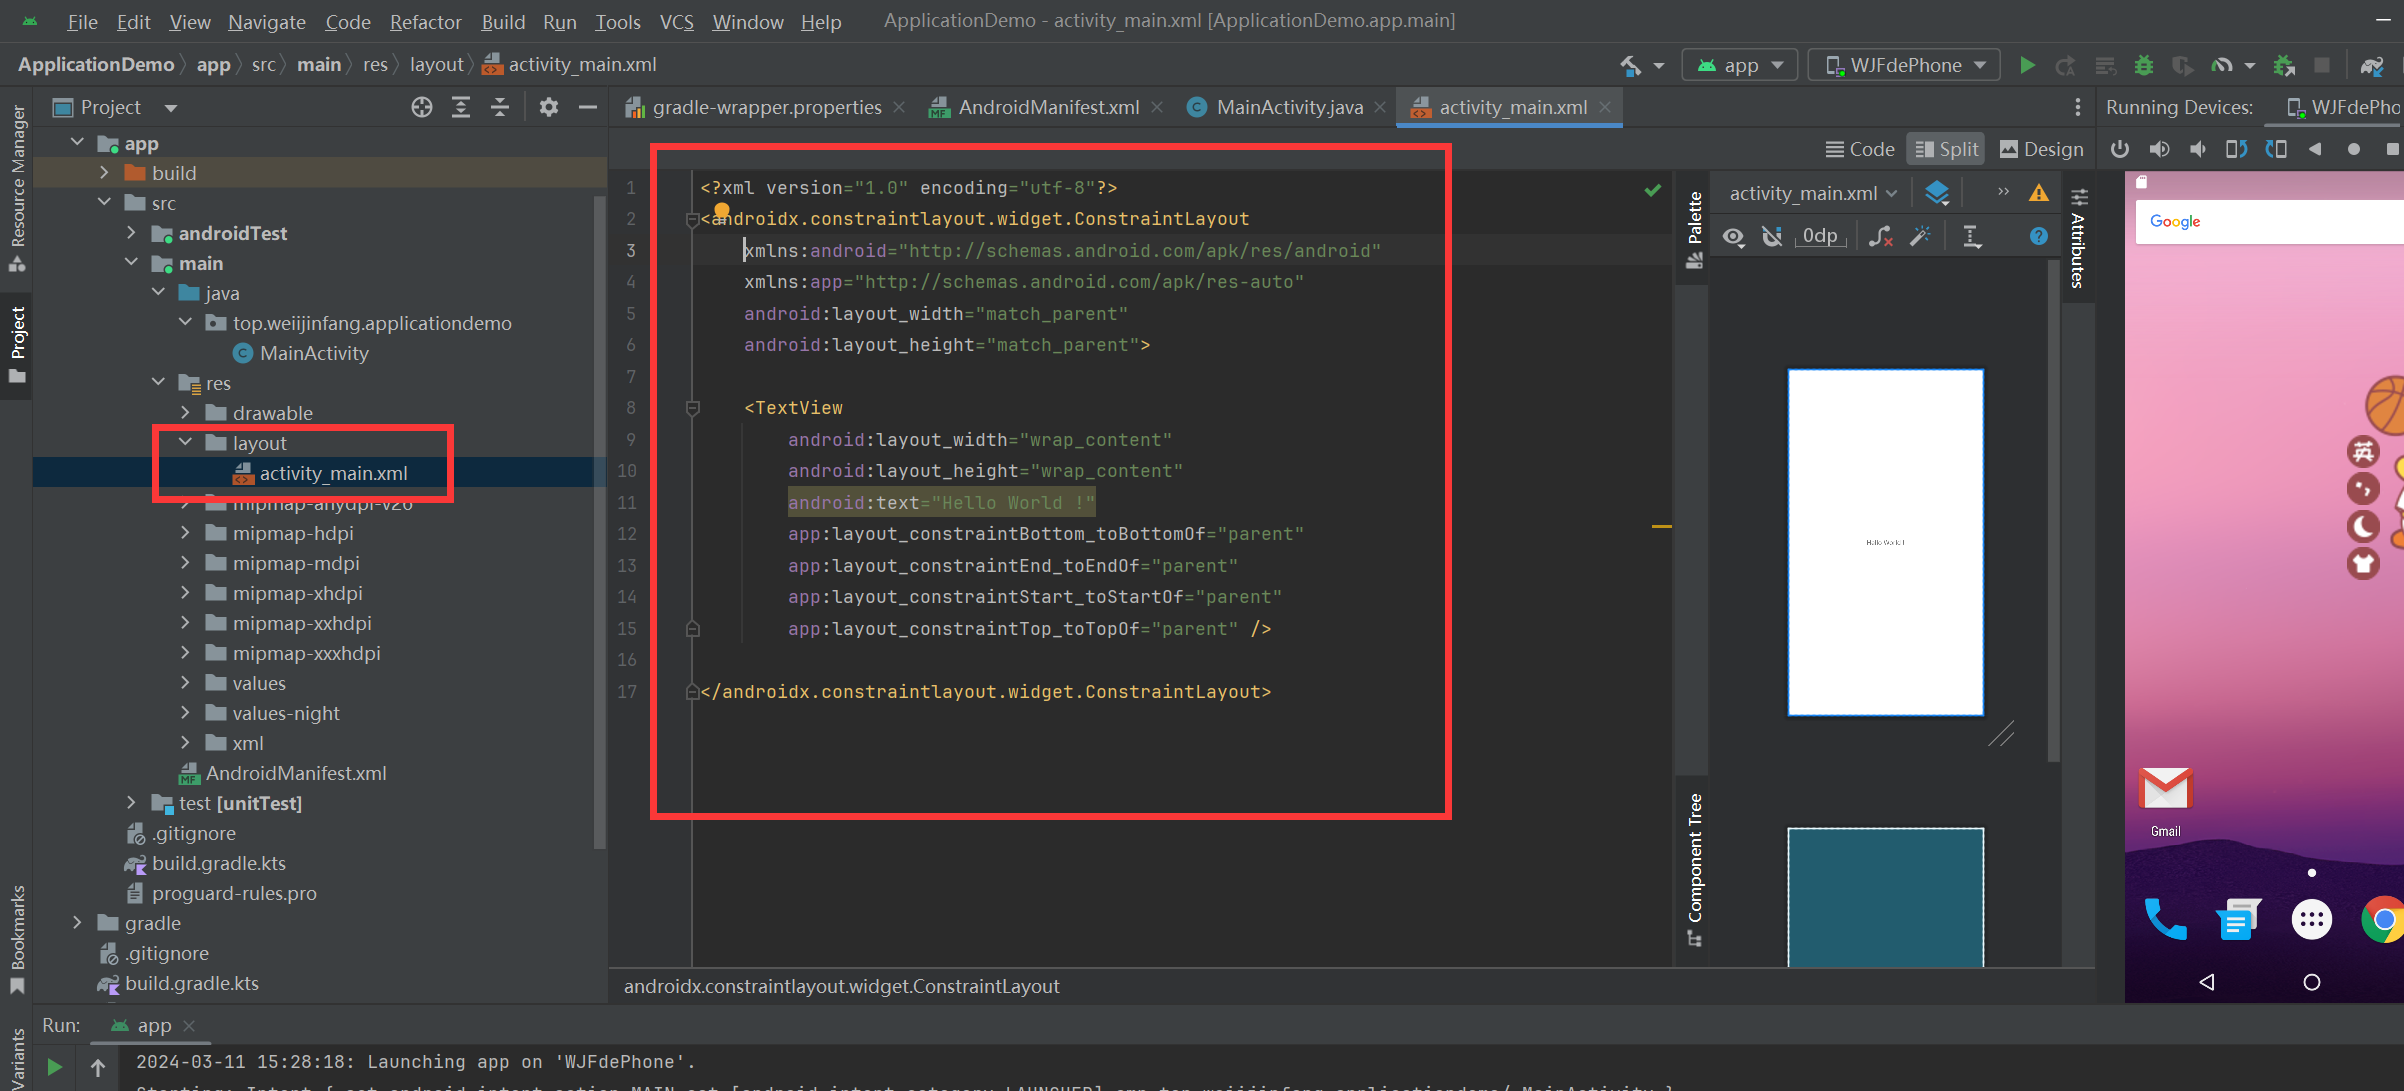Click select opened file target icon
2404x1091 pixels.
[422, 107]
